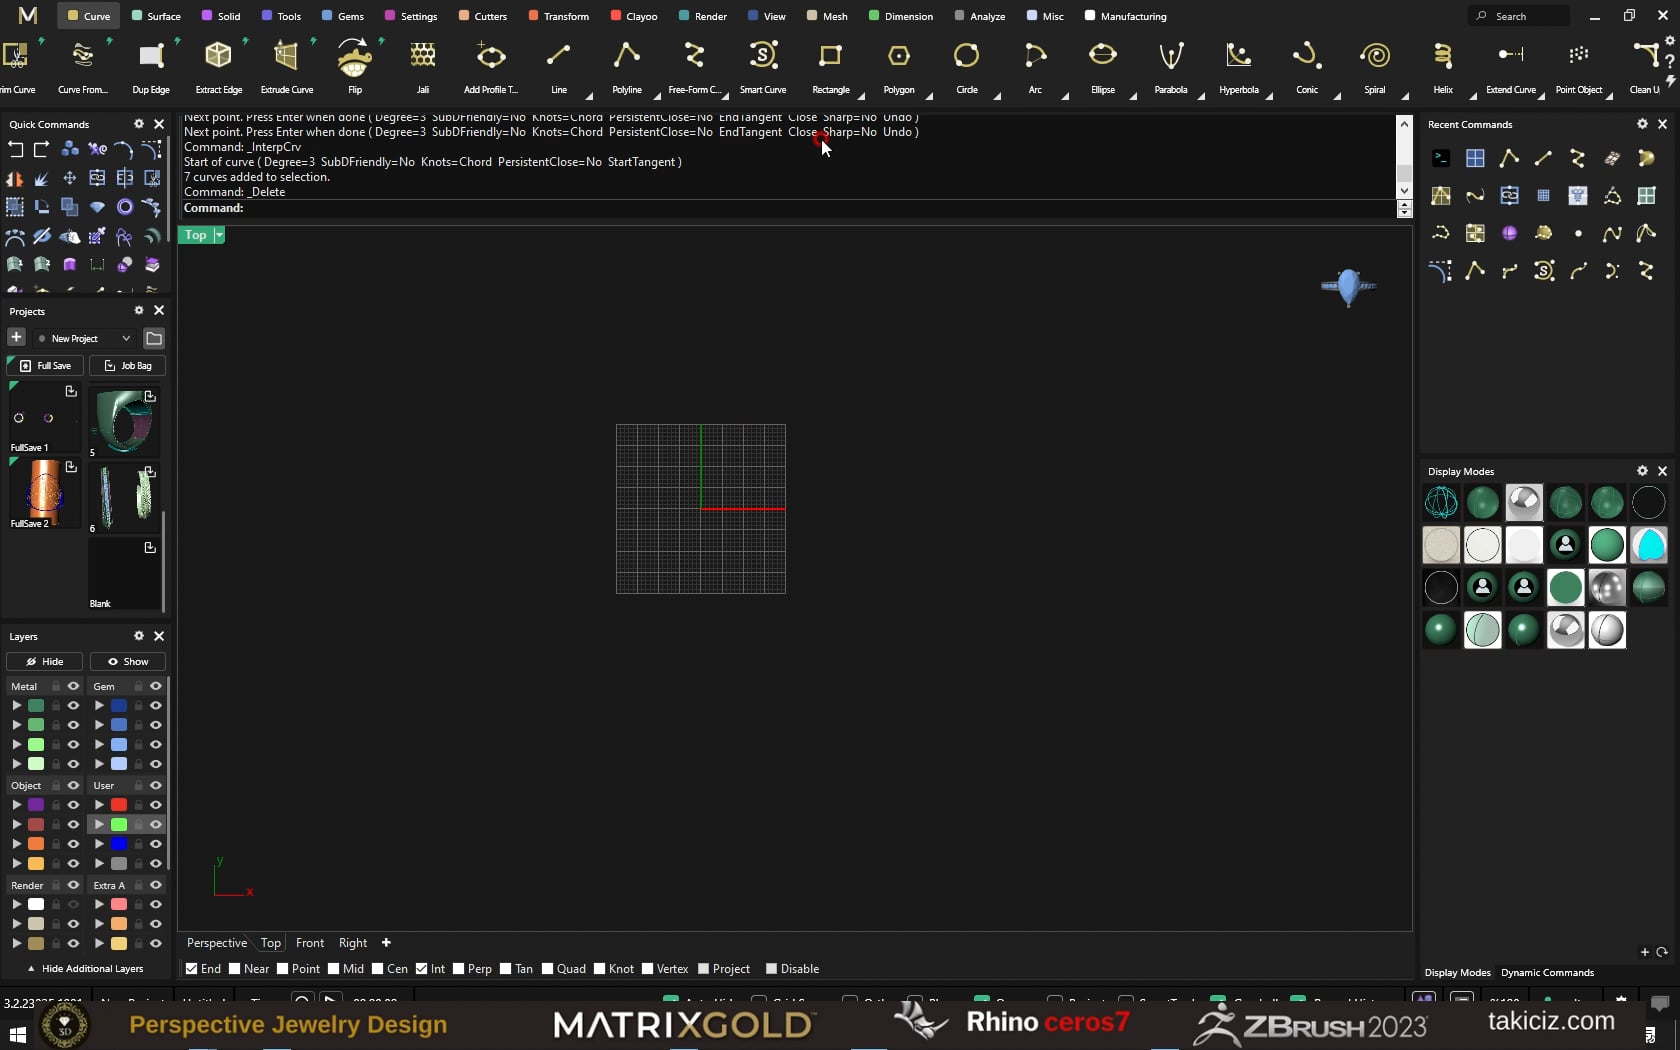
Task: Click the Extract Edge icon
Action: pyautogui.click(x=218, y=56)
